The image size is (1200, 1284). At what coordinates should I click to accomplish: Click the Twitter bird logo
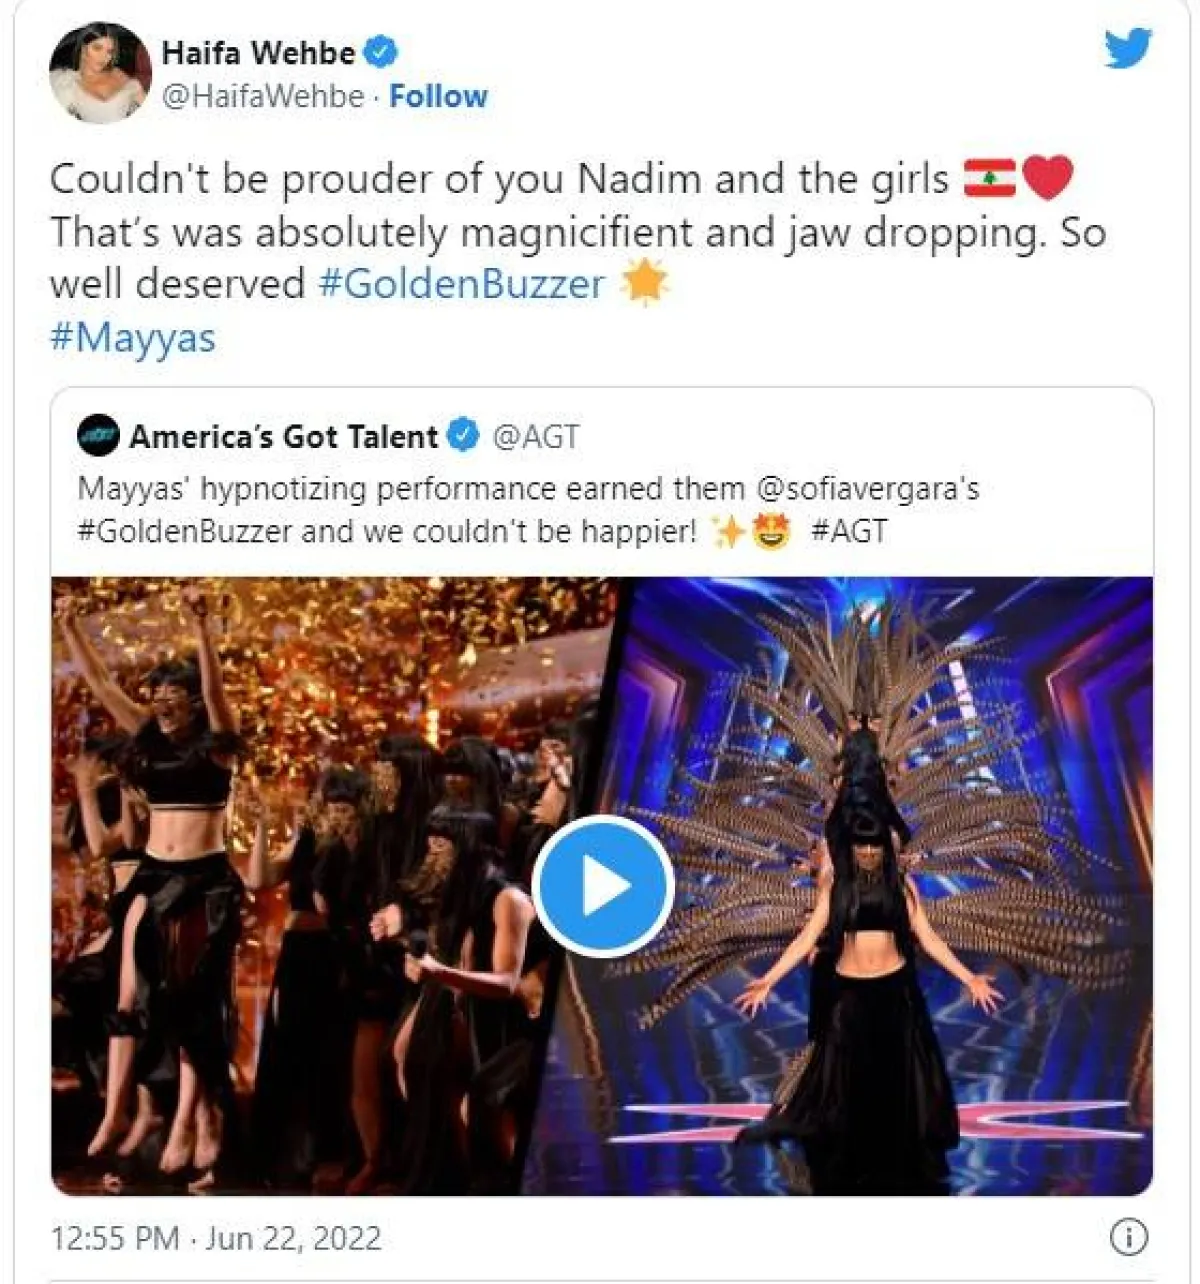(1128, 48)
